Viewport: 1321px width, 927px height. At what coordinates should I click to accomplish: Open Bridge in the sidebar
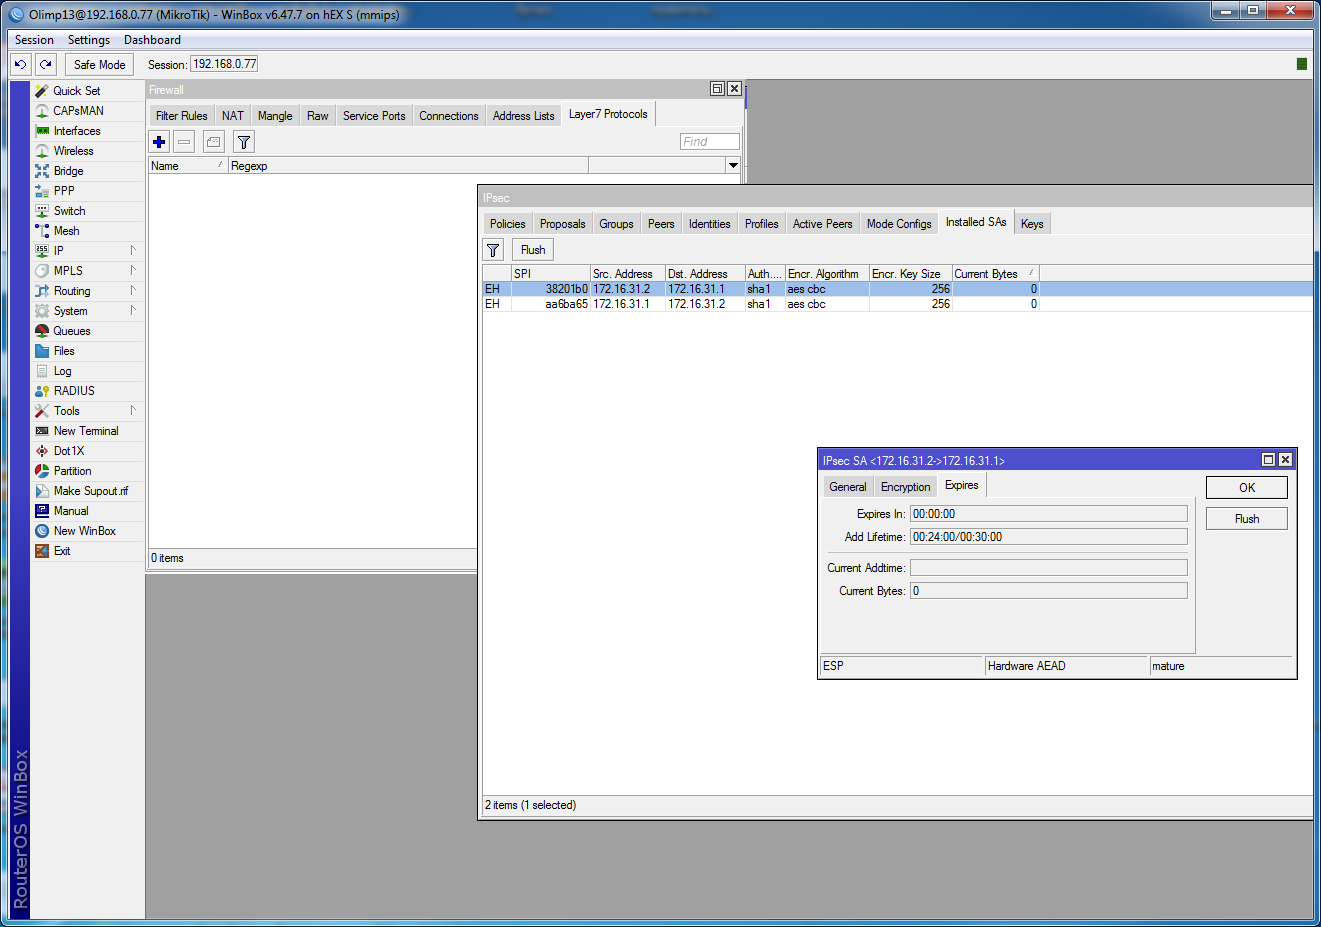(x=68, y=171)
